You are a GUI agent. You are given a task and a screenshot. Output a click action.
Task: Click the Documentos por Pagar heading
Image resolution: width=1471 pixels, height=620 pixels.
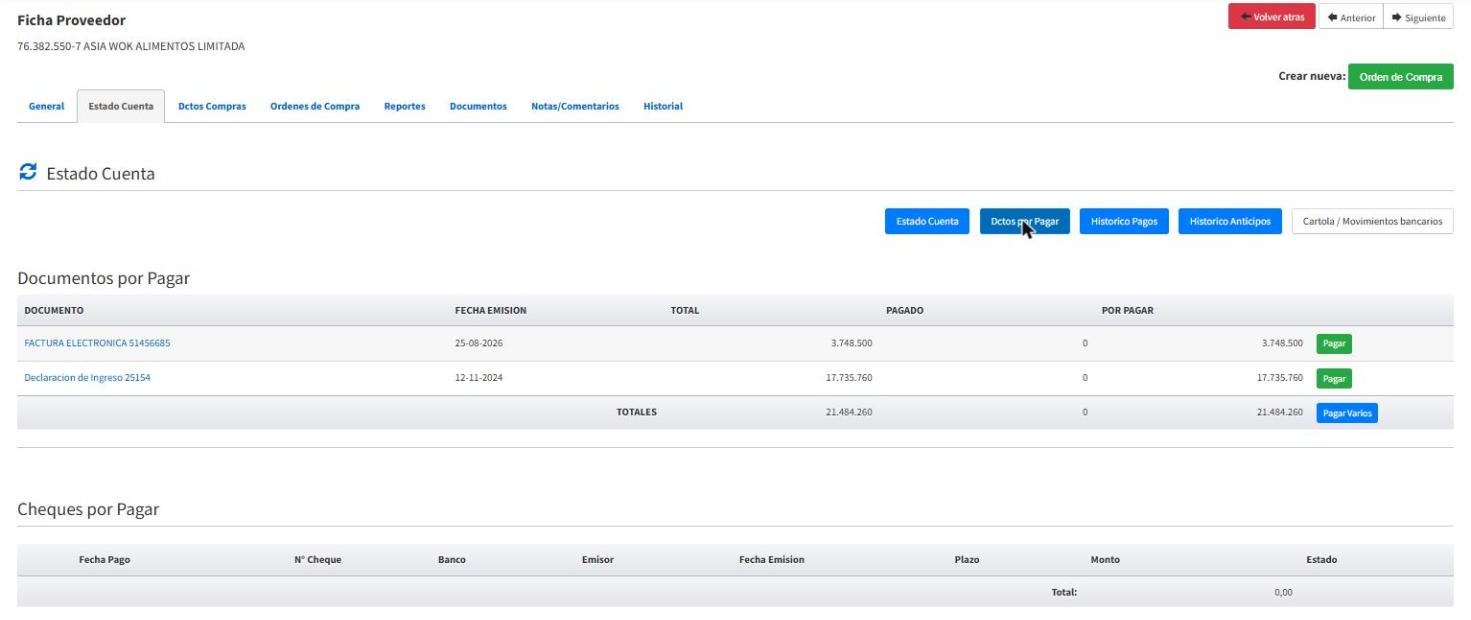103,278
